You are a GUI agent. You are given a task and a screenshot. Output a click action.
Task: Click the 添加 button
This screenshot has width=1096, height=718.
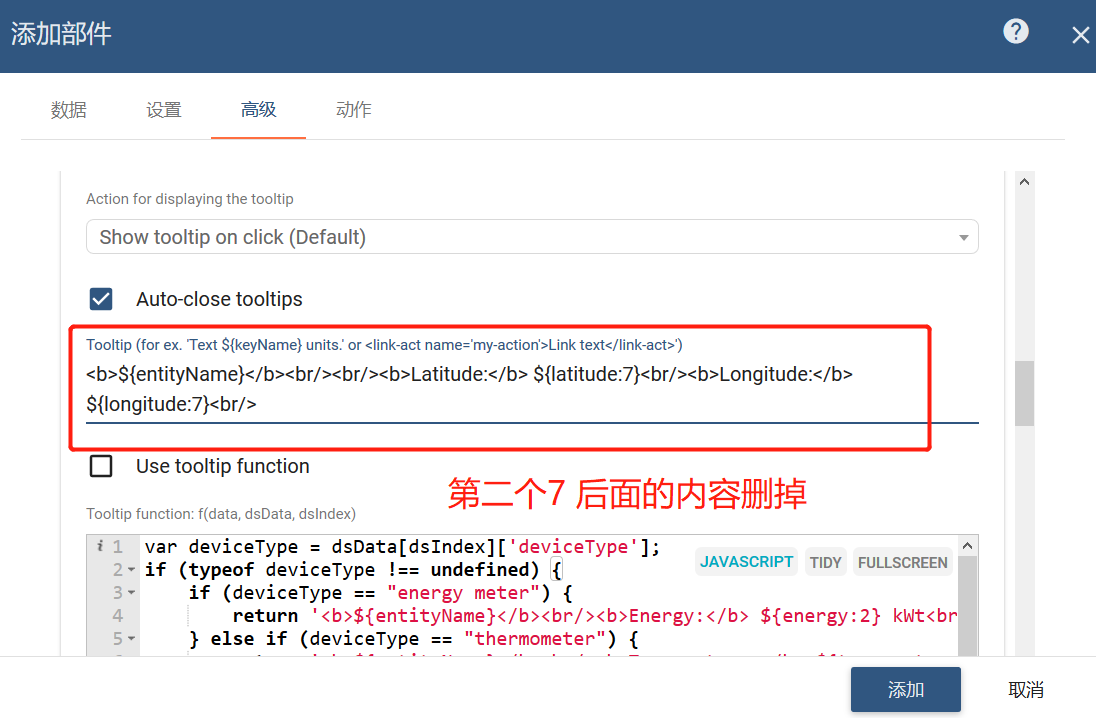(906, 690)
